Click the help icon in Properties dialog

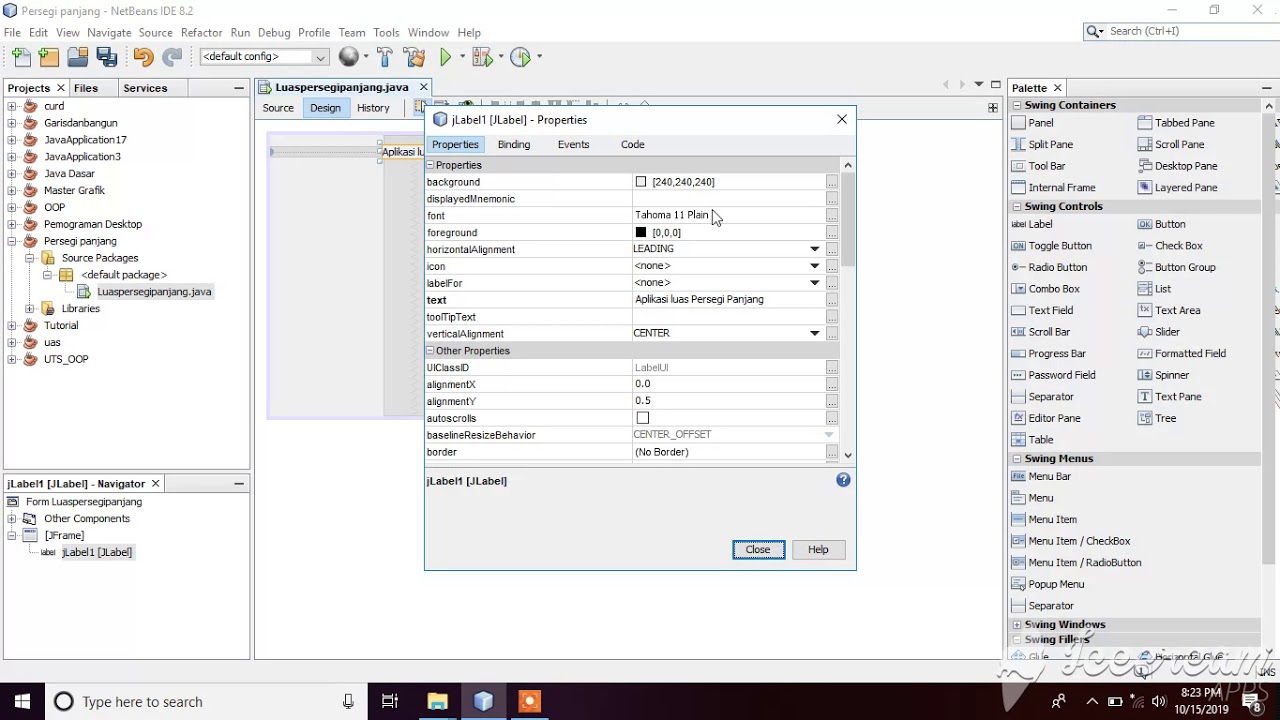(x=843, y=480)
